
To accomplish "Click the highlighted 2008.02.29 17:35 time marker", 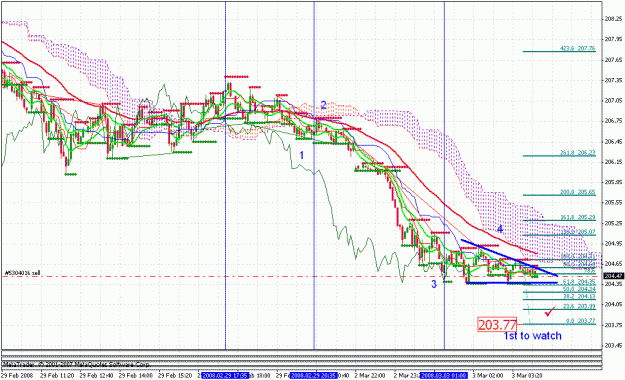I will point(225,376).
